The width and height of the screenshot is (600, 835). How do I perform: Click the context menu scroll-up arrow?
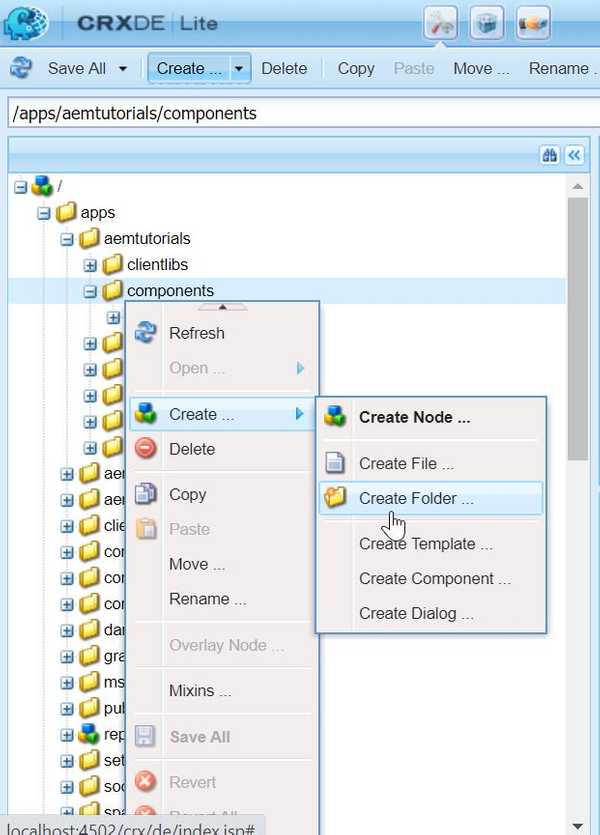click(x=223, y=307)
